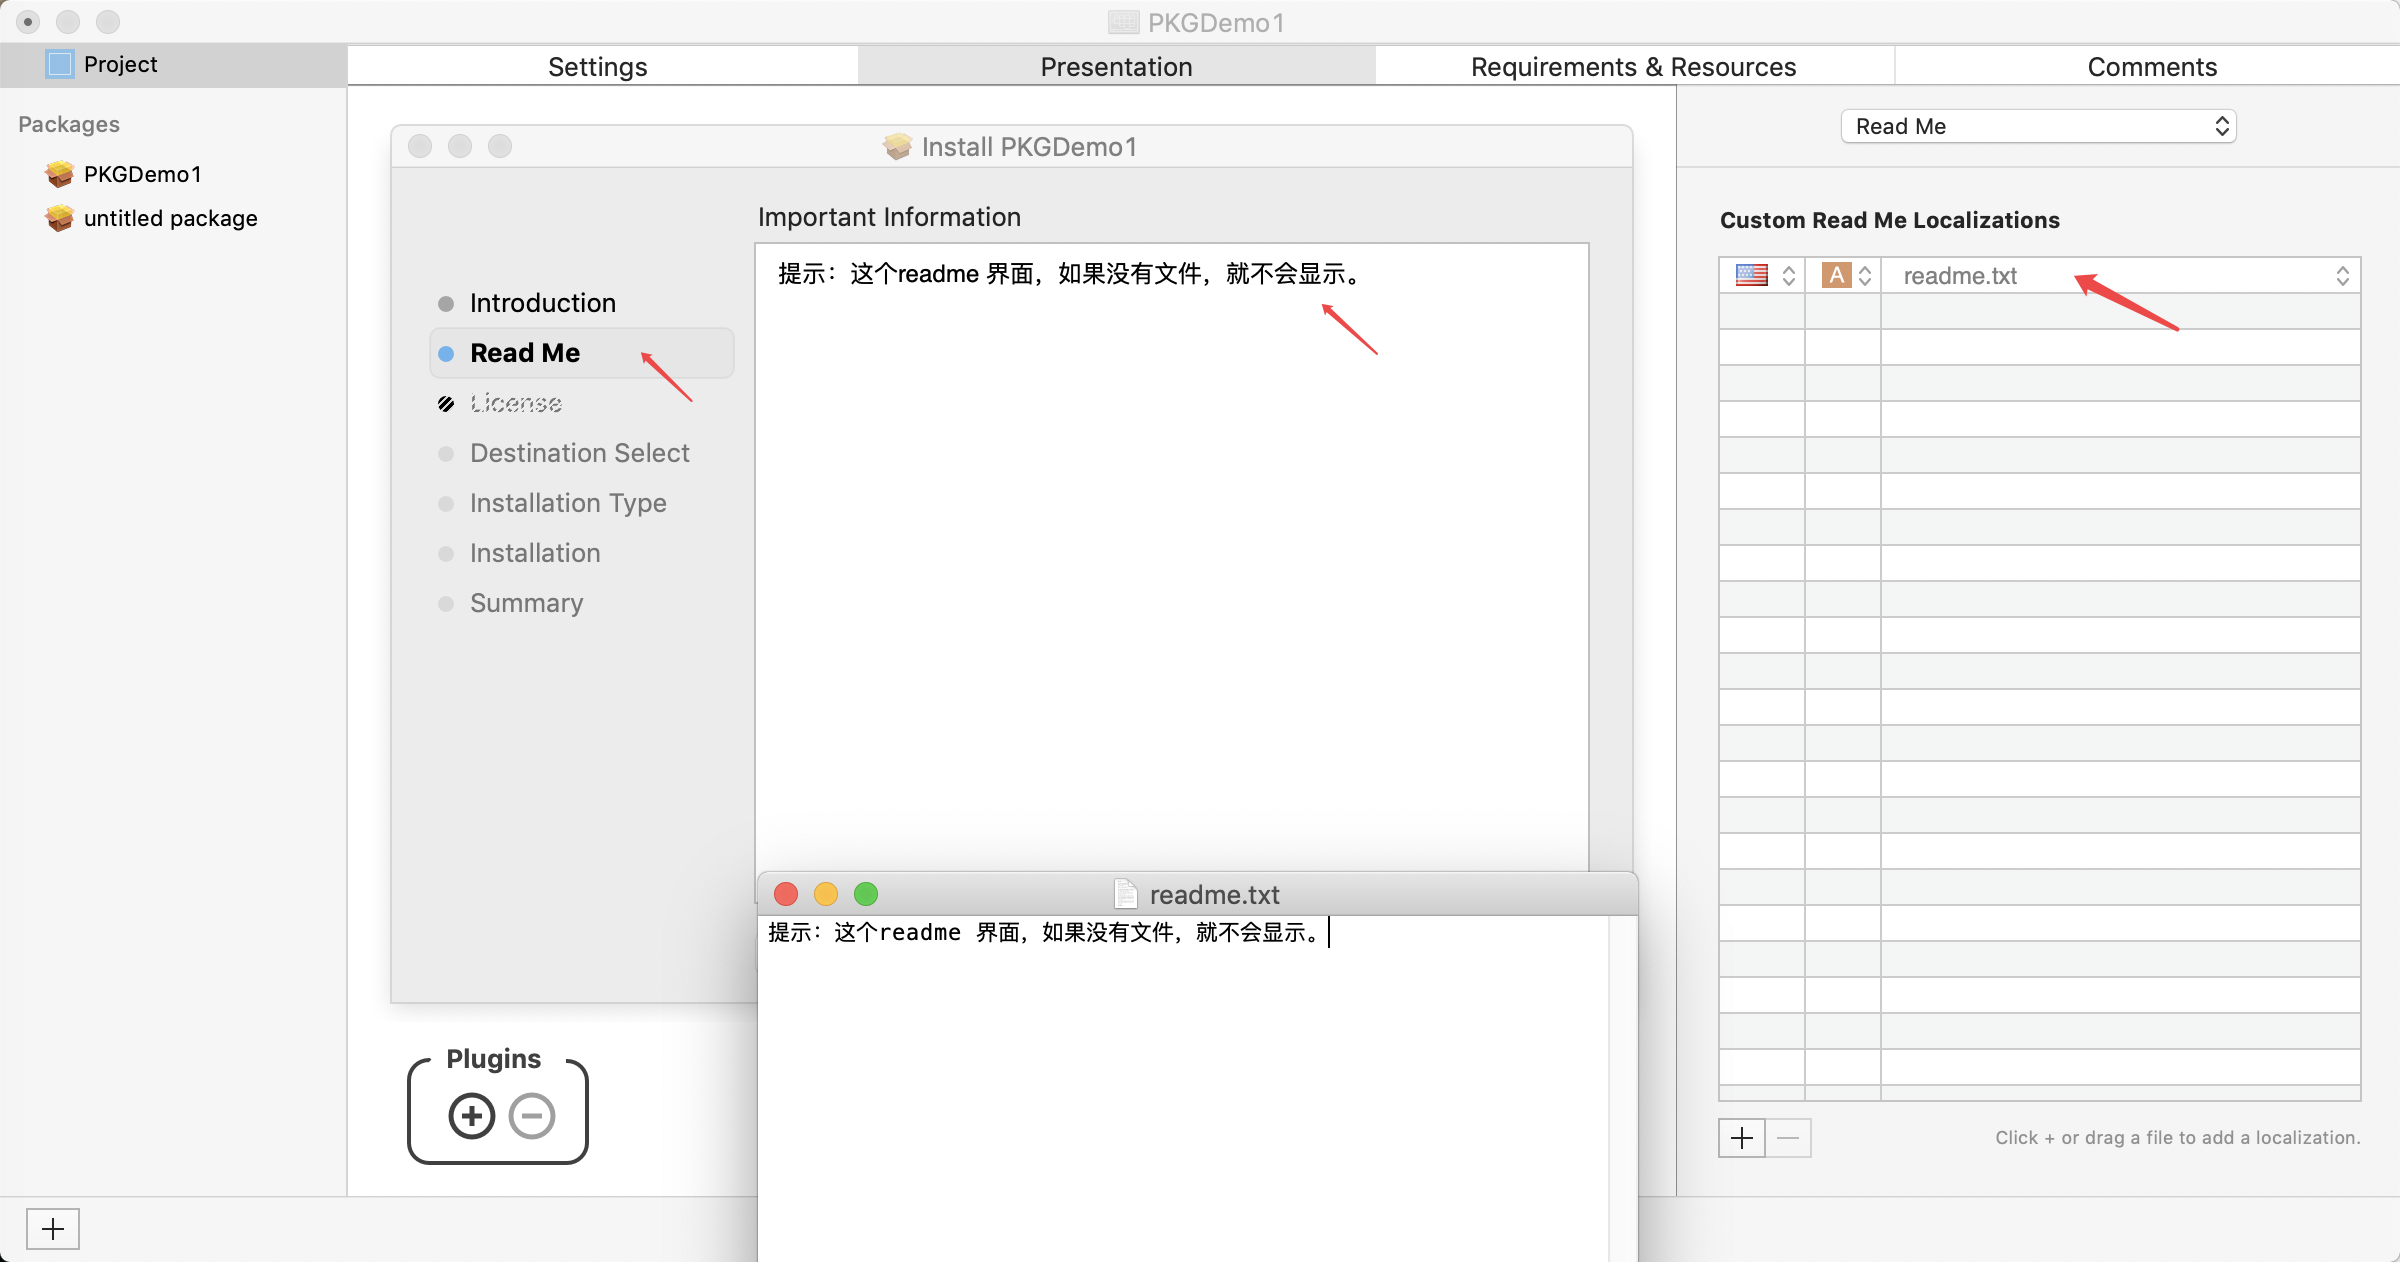2400x1262 pixels.
Task: Remove a plugin with the minus icon
Action: coord(531,1115)
